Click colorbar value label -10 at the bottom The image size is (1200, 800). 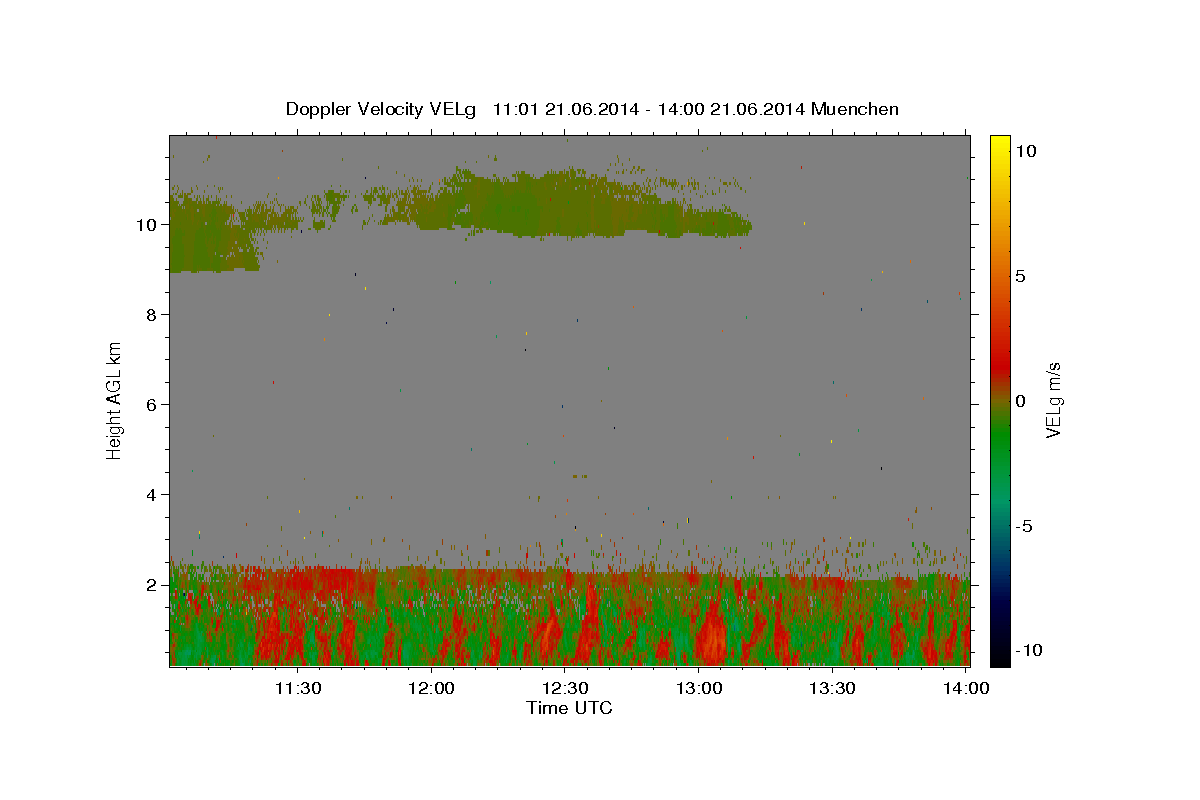click(x=1028, y=650)
